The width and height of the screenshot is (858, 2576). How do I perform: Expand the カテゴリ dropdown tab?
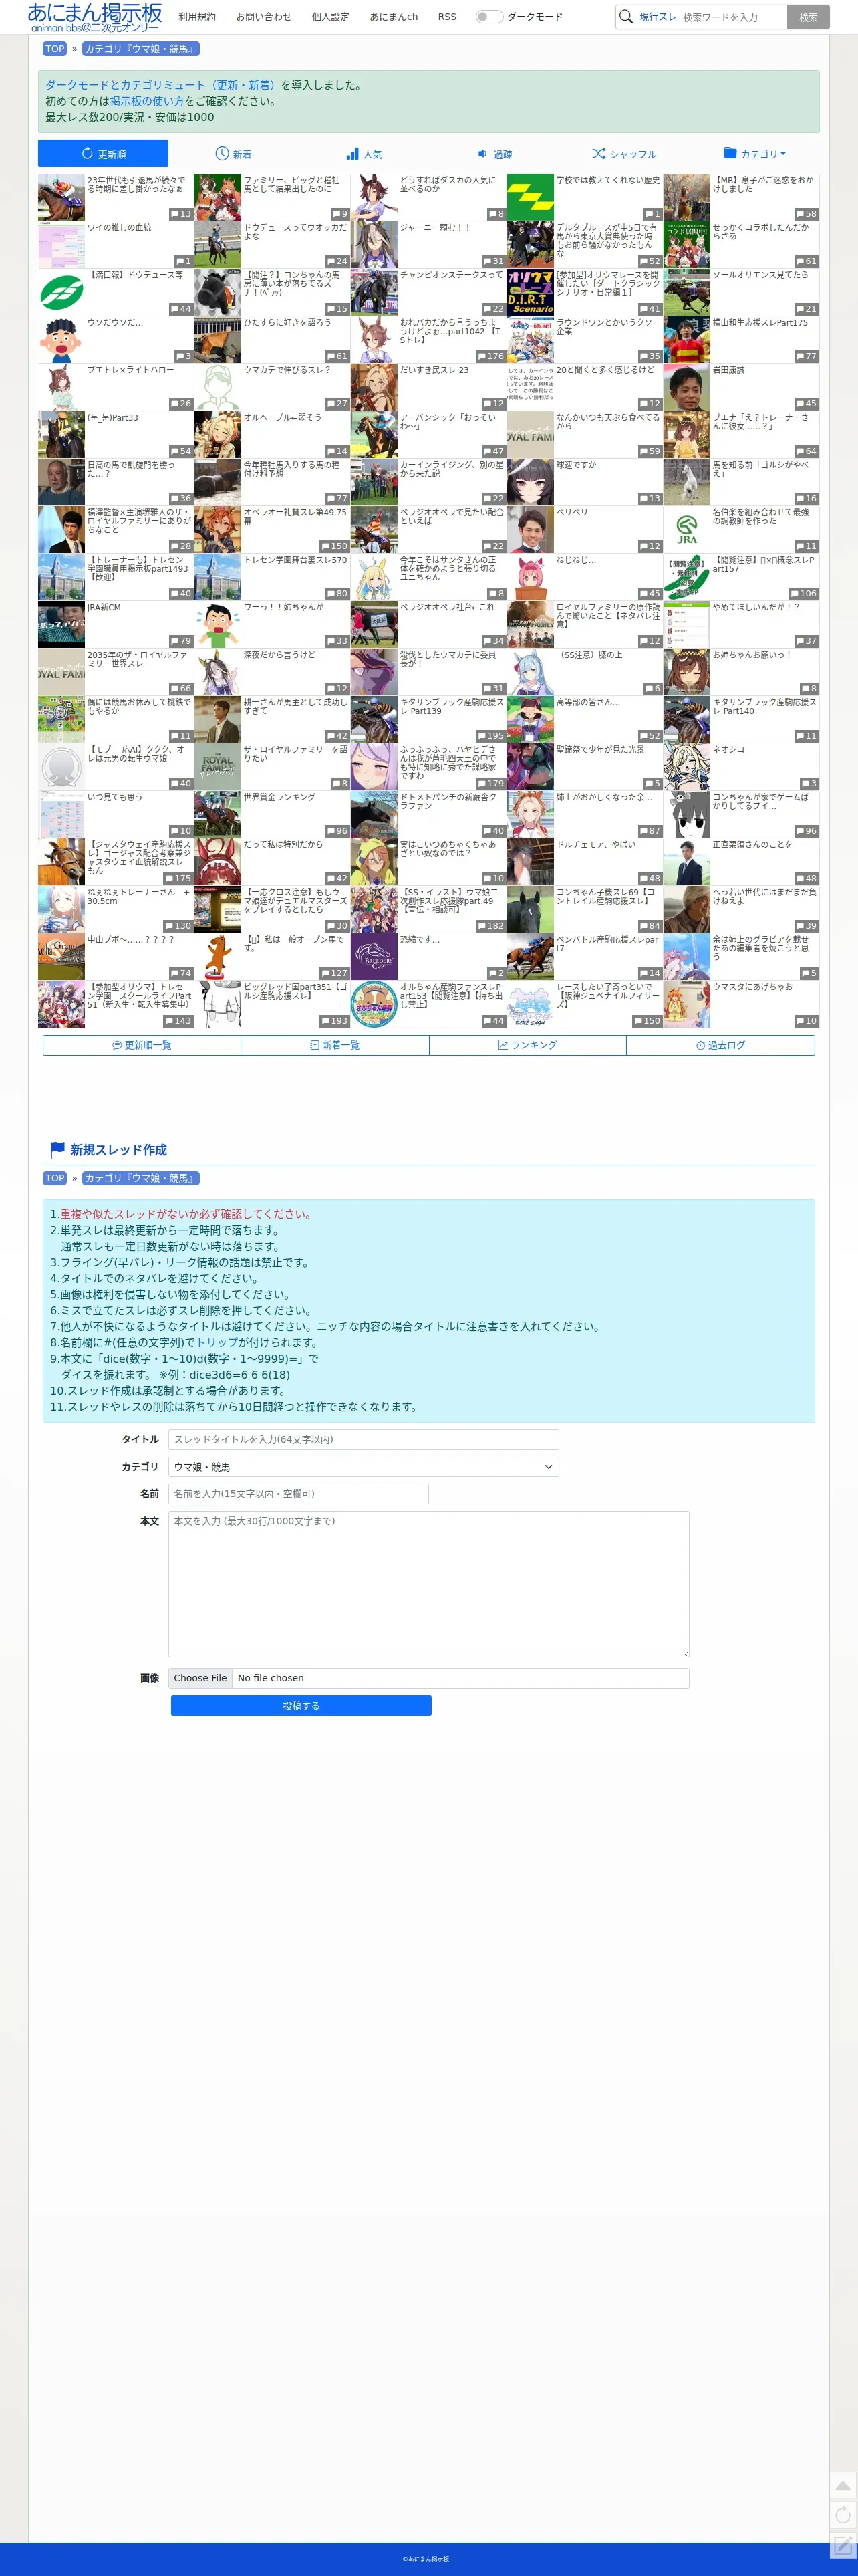(x=754, y=154)
